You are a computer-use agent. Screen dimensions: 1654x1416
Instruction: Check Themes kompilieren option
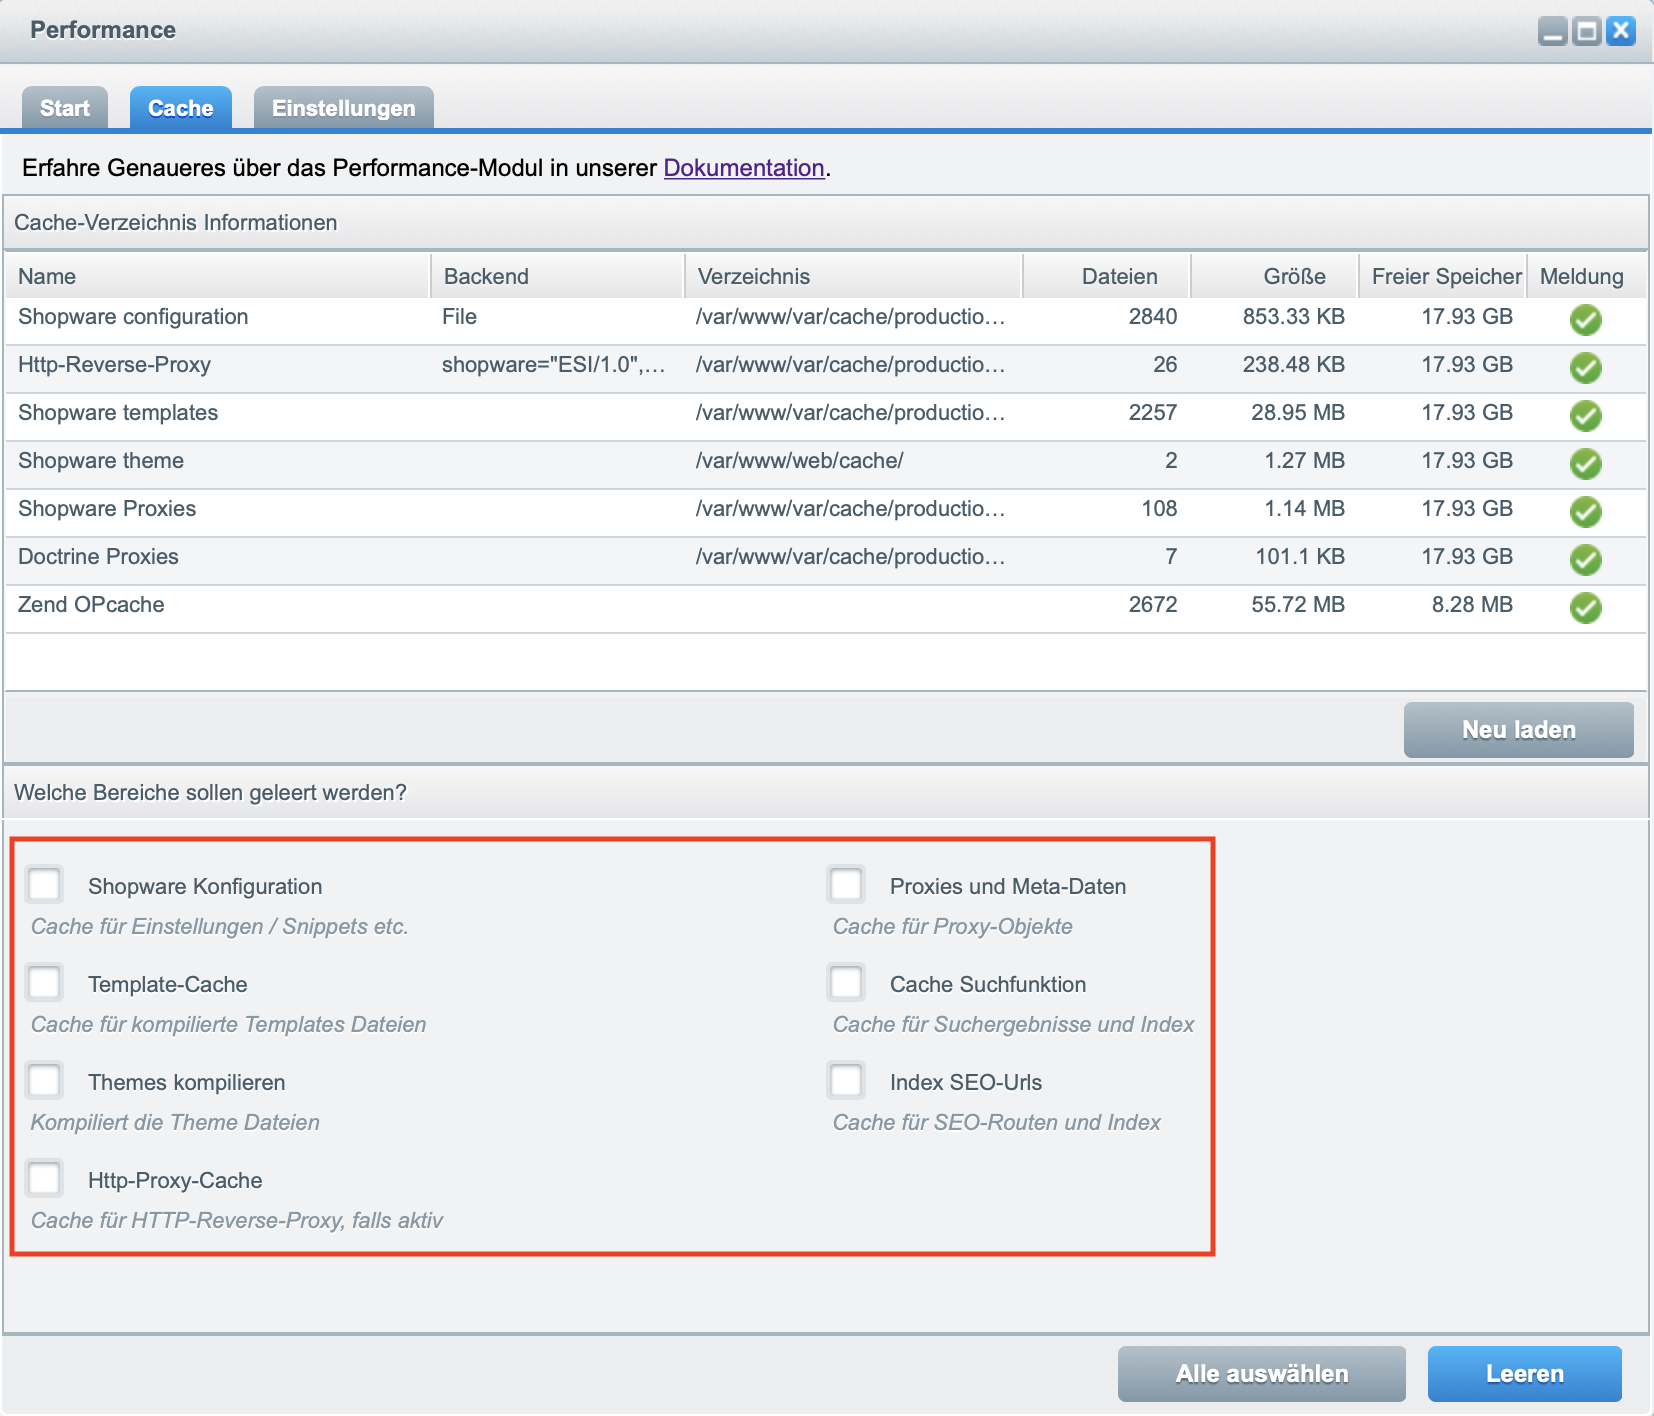pyautogui.click(x=45, y=1080)
